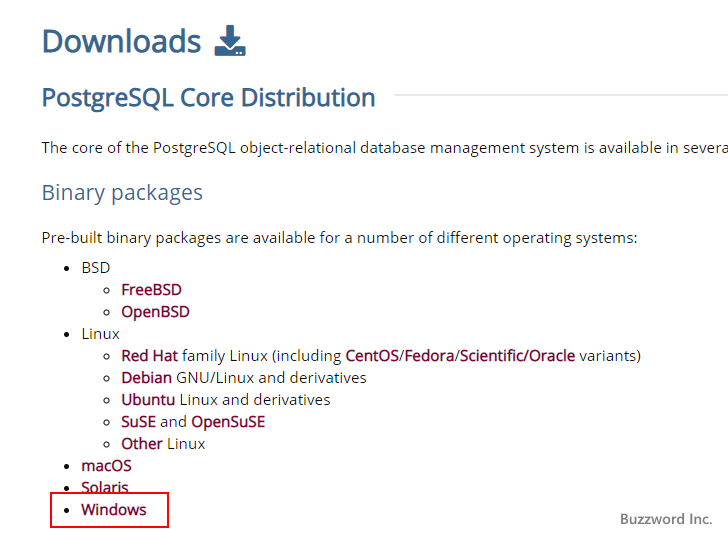The width and height of the screenshot is (728, 538).
Task: Follow the Debian link
Action: click(x=147, y=378)
